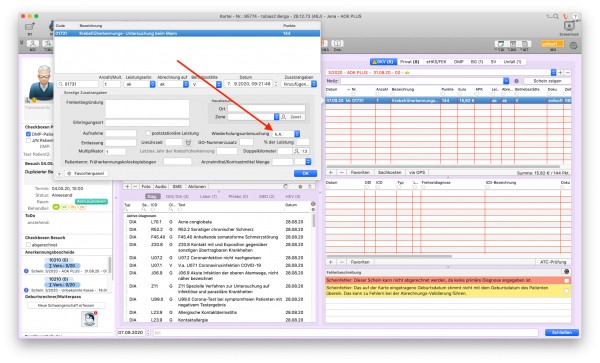
Task: Toggle the DMP-Patient checkbox
Action: (28, 134)
